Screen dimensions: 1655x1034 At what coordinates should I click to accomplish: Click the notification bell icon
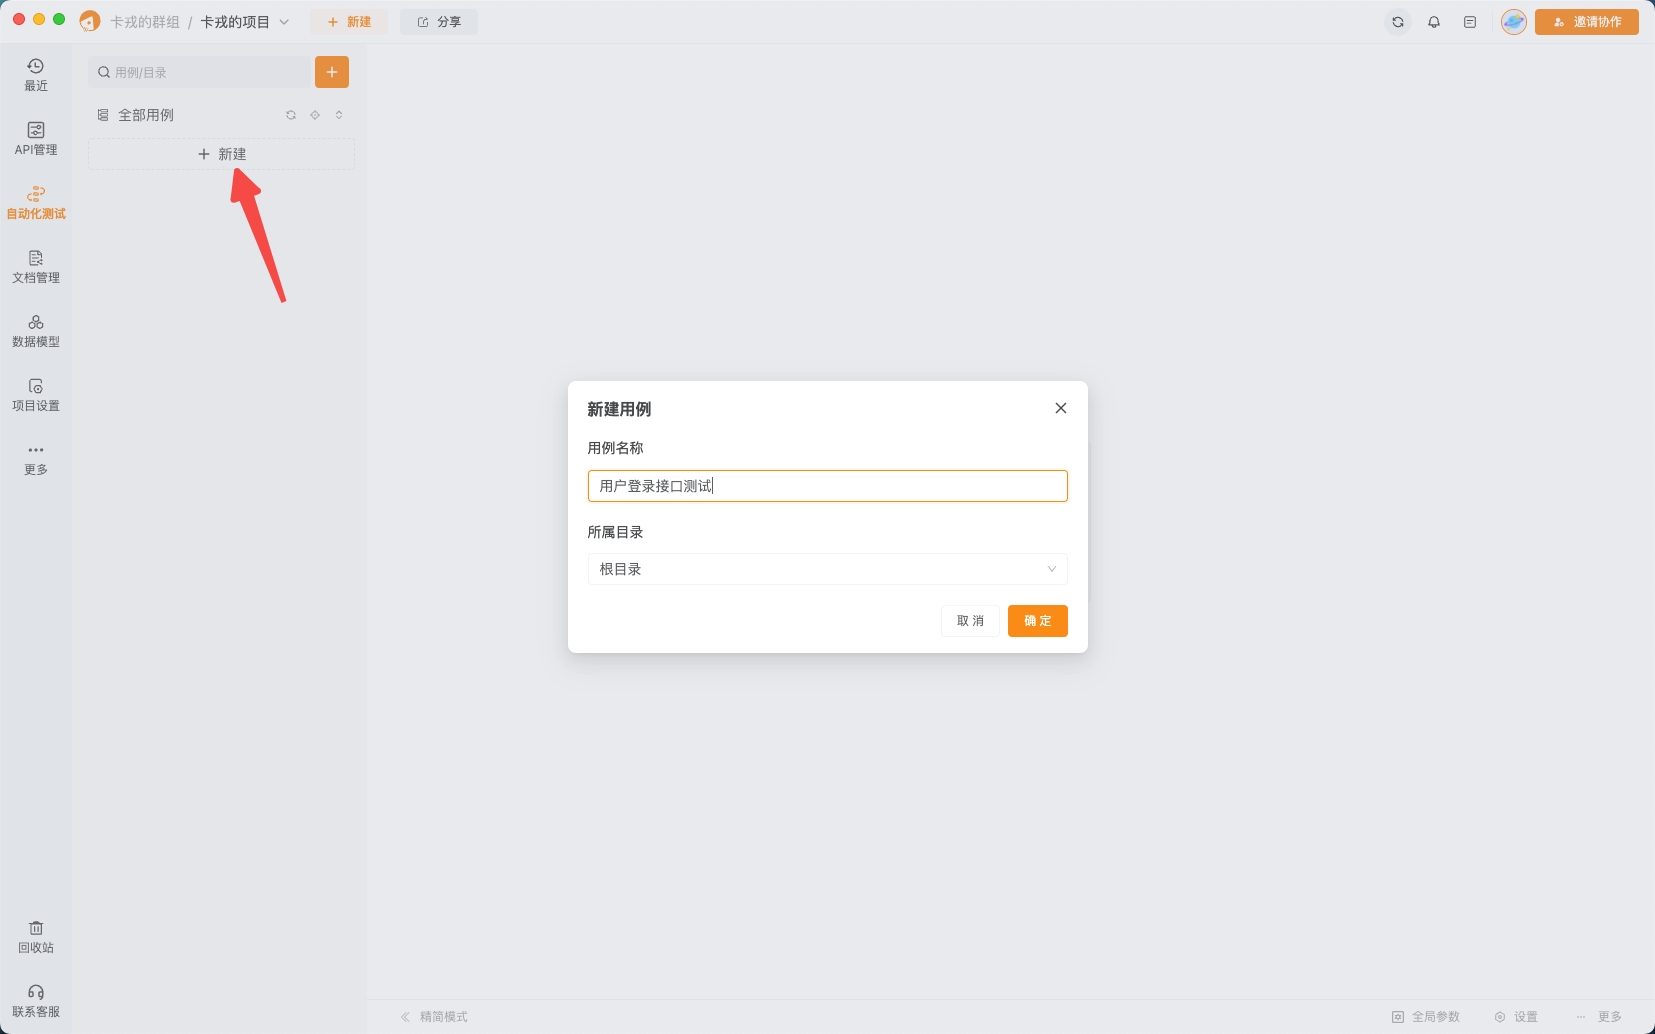click(1434, 22)
